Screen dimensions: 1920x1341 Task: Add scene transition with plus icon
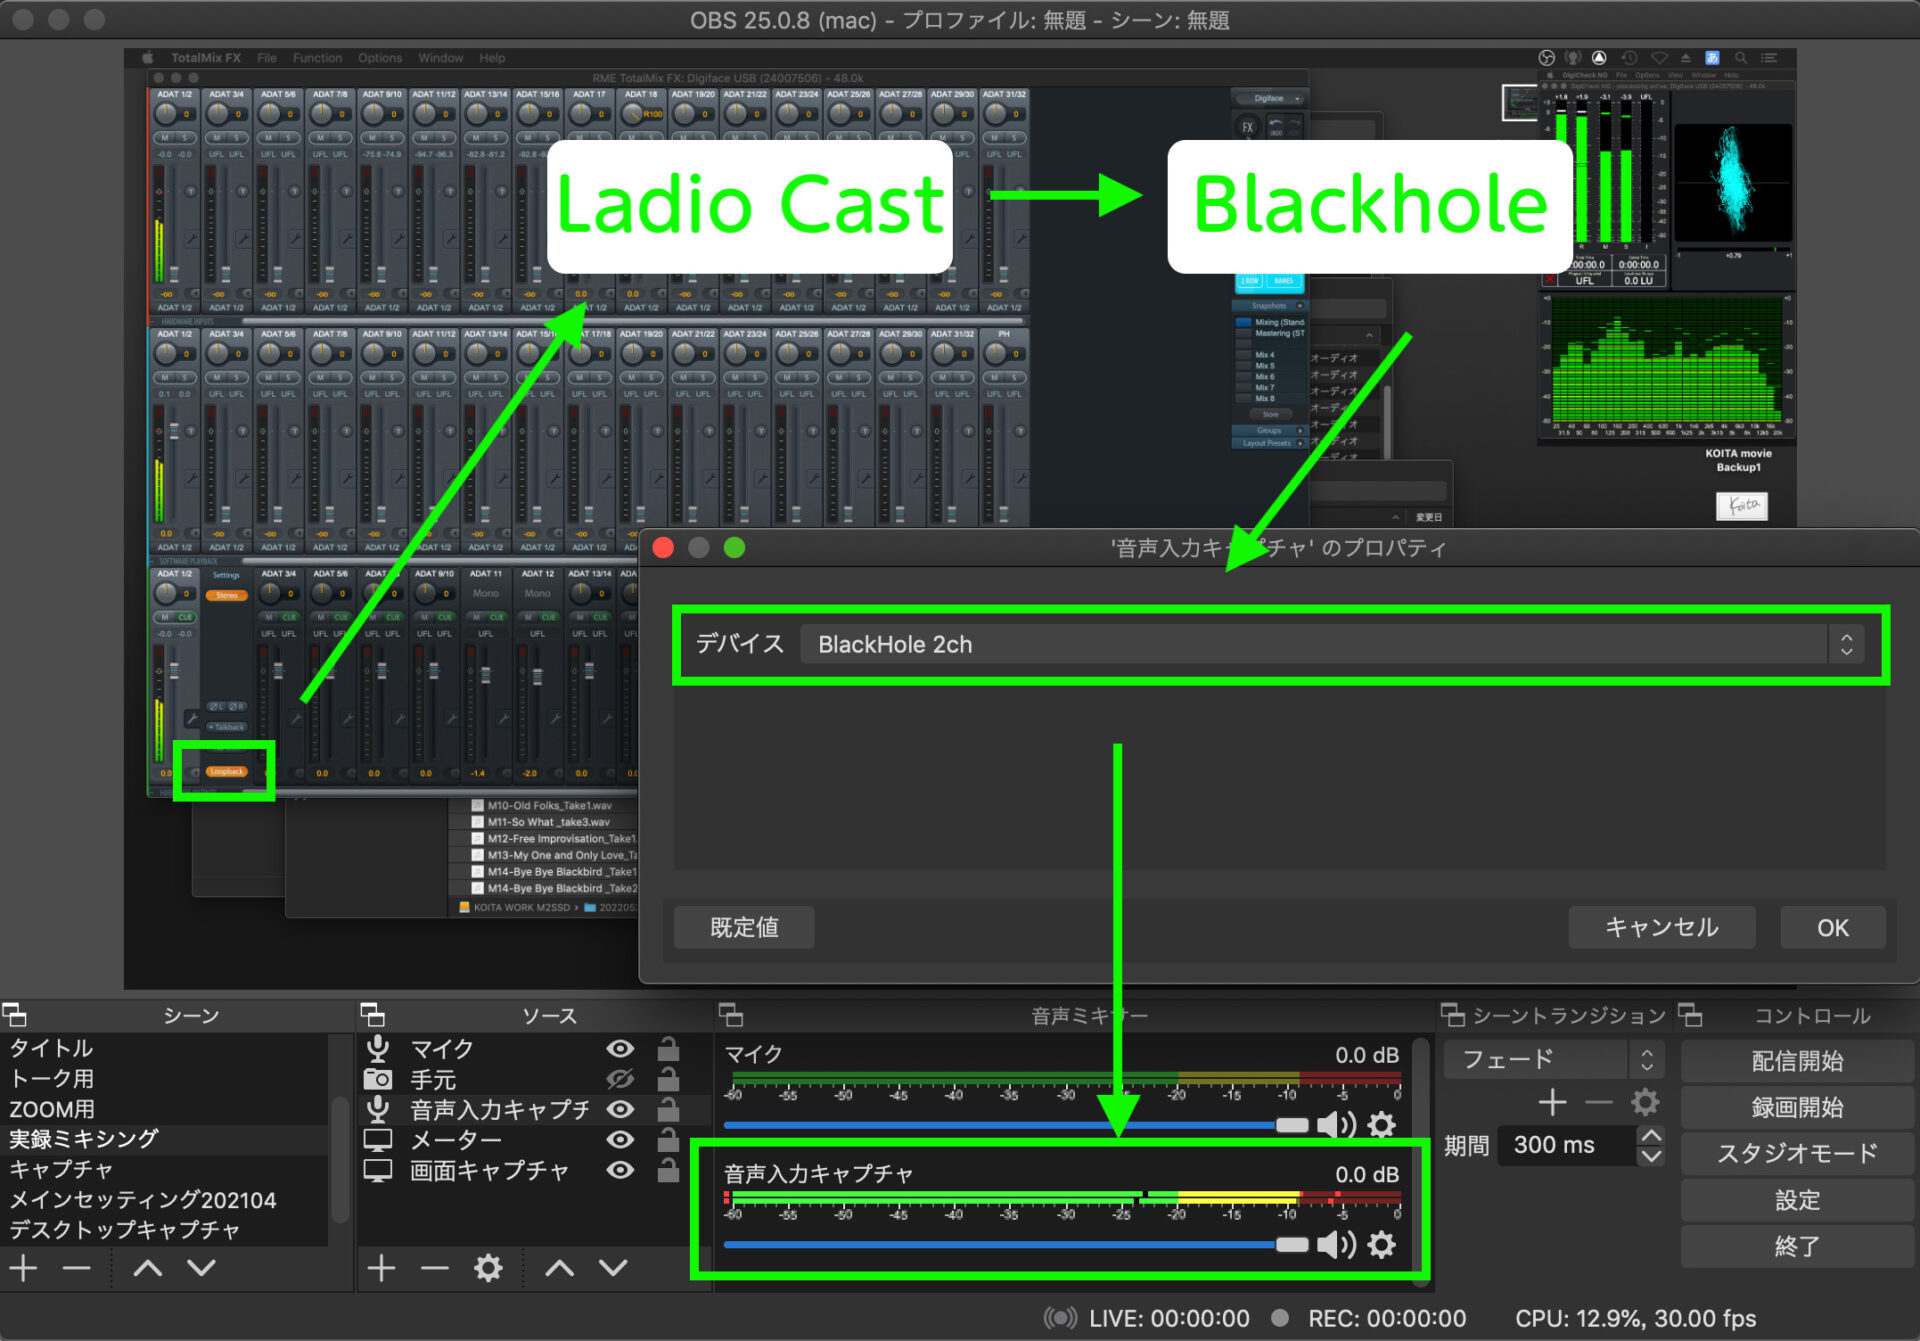point(1552,1102)
